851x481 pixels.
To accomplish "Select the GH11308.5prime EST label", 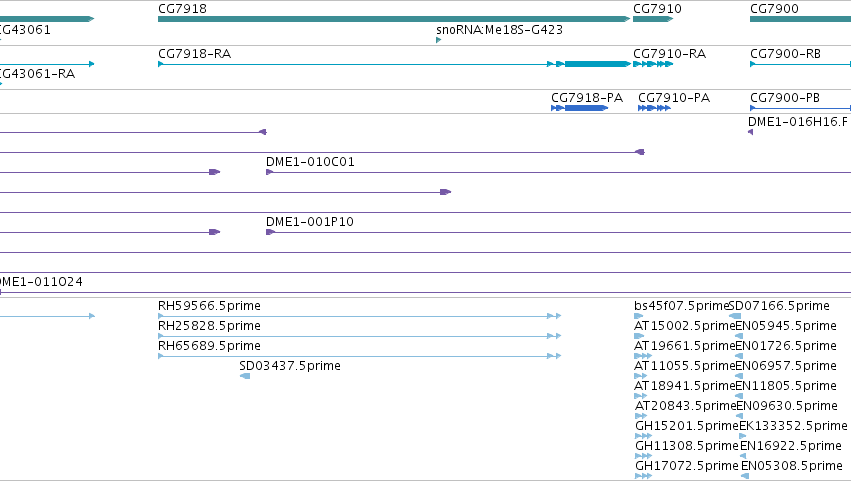I will tap(687, 446).
